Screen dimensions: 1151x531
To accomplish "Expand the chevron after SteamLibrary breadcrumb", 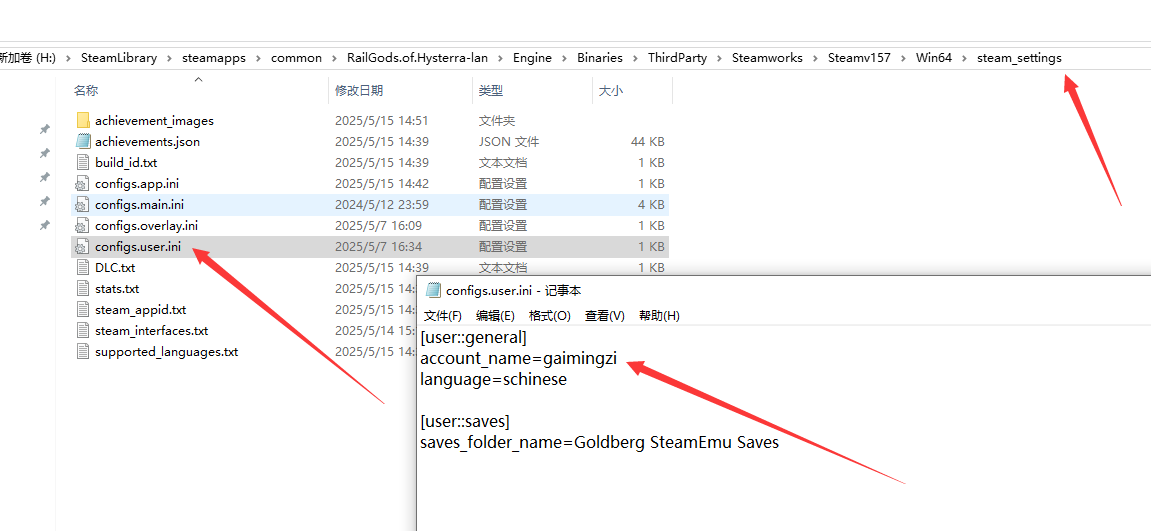I will (170, 58).
